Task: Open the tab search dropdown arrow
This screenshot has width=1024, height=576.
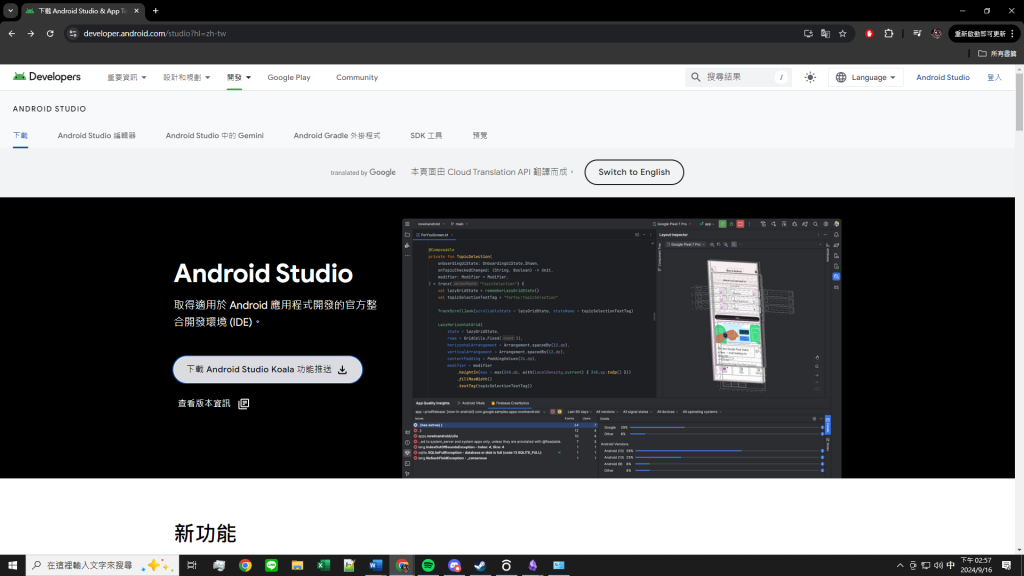Action: (x=10, y=10)
